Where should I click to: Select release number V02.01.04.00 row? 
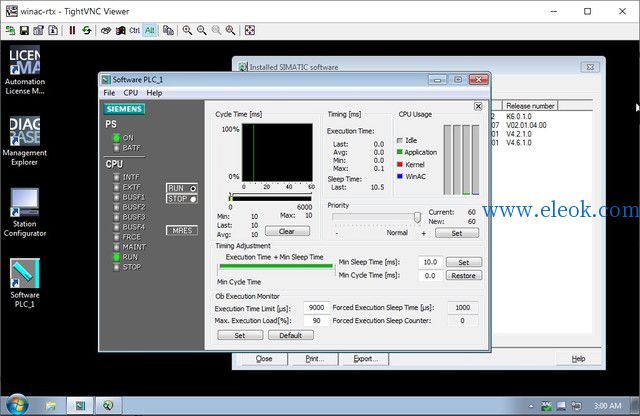pyautogui.click(x=526, y=125)
